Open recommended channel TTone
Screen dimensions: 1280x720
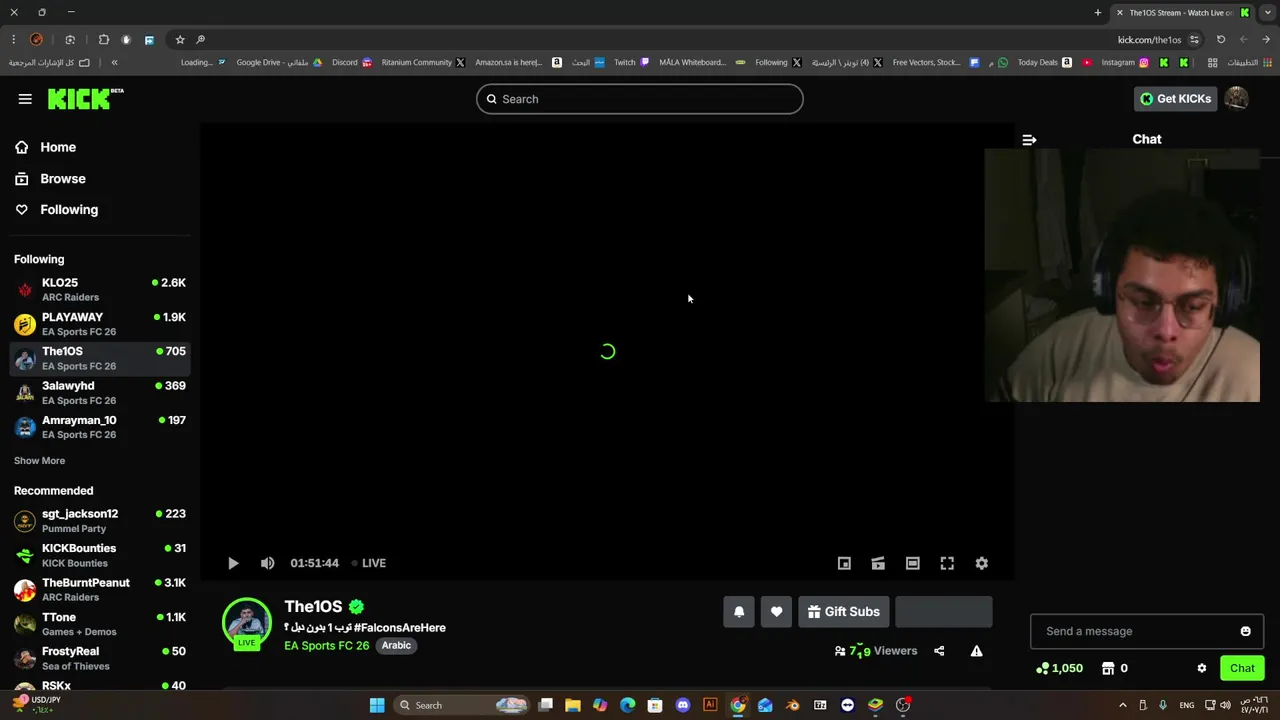coord(100,624)
